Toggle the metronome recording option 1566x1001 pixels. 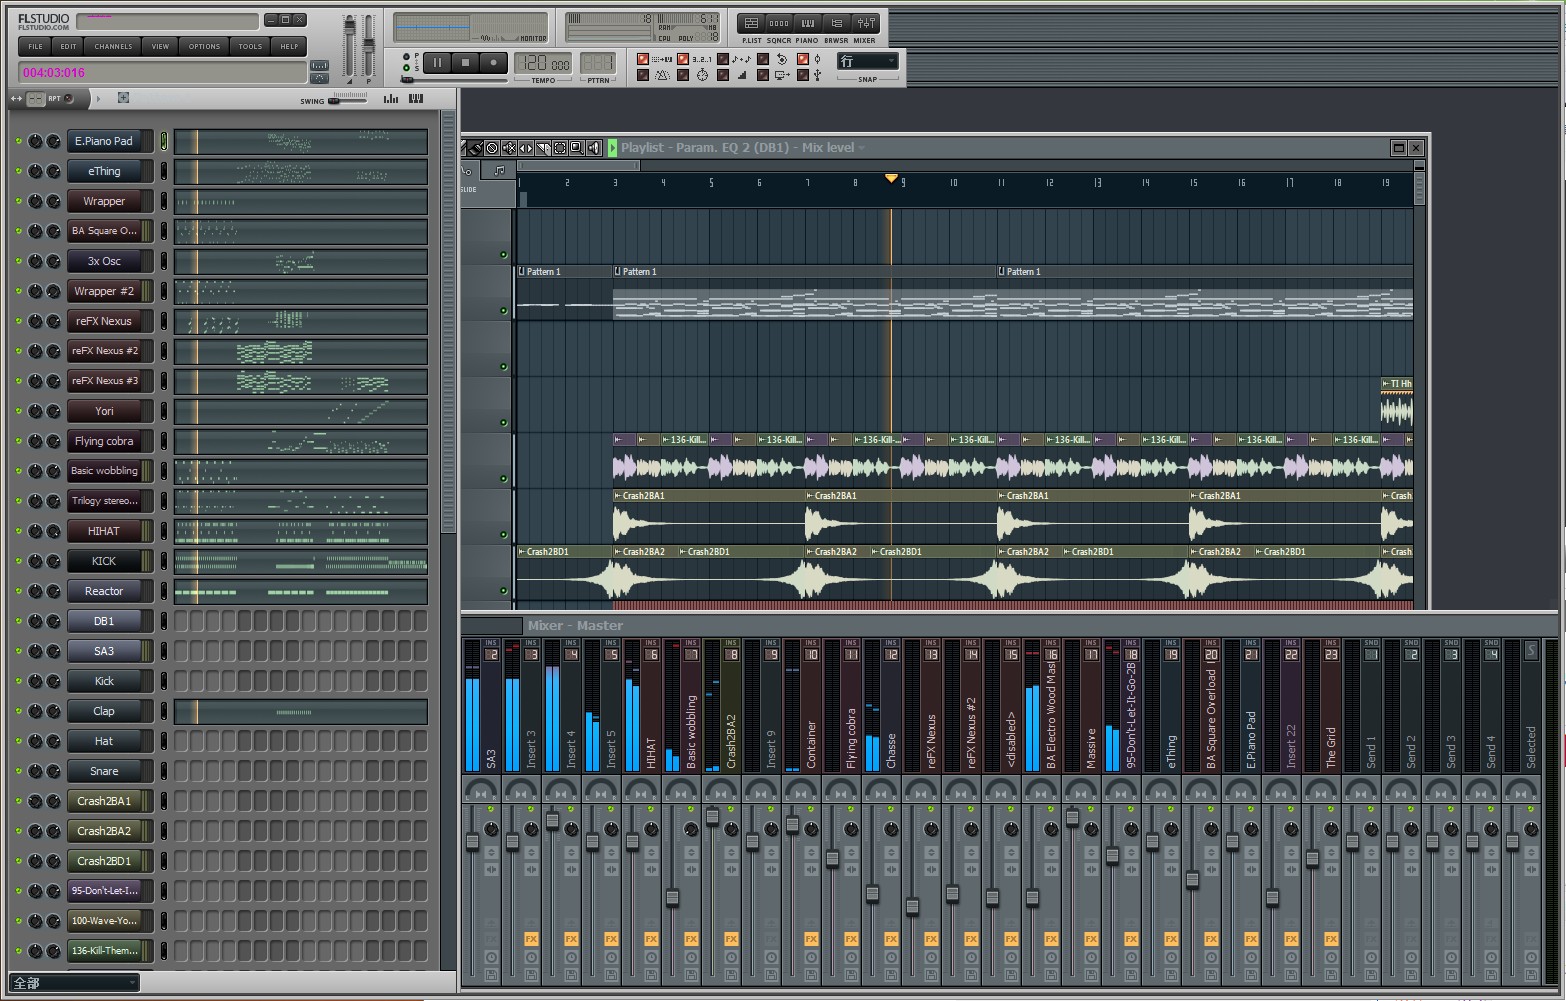[643, 75]
